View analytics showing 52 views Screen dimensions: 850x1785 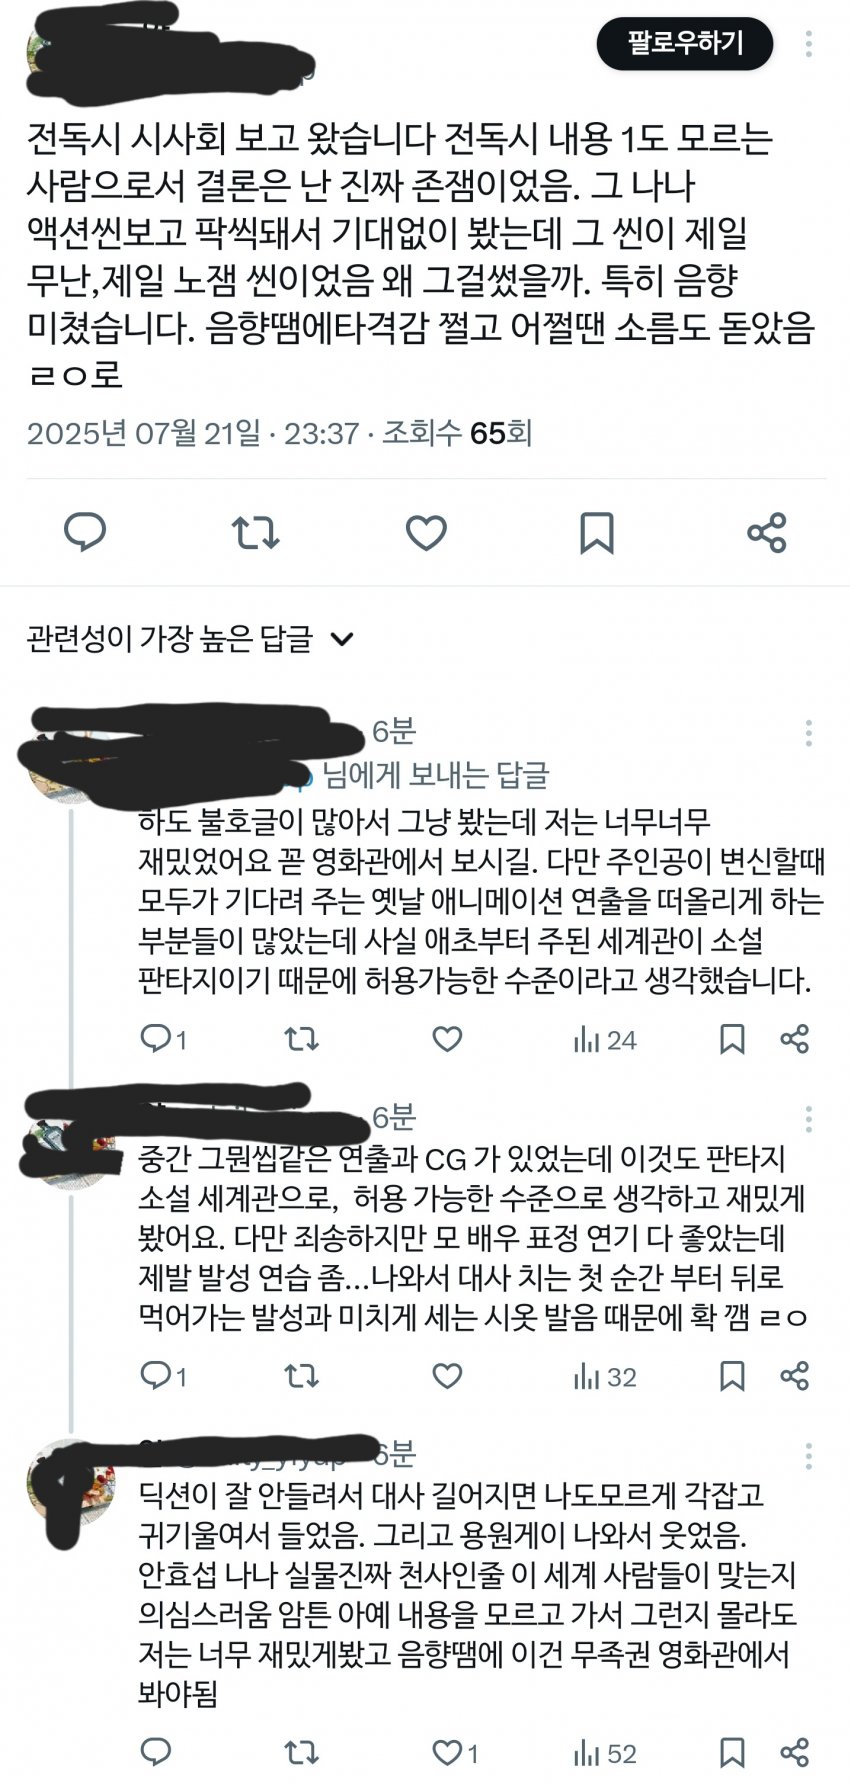[x=605, y=1753]
